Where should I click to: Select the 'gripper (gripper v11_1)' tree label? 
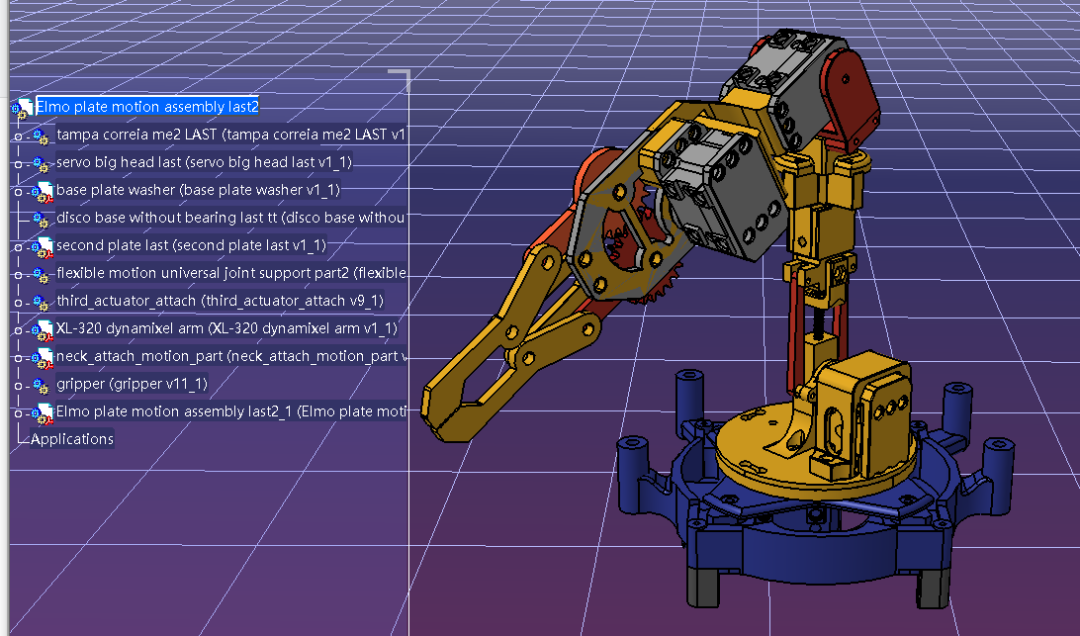pos(132,384)
